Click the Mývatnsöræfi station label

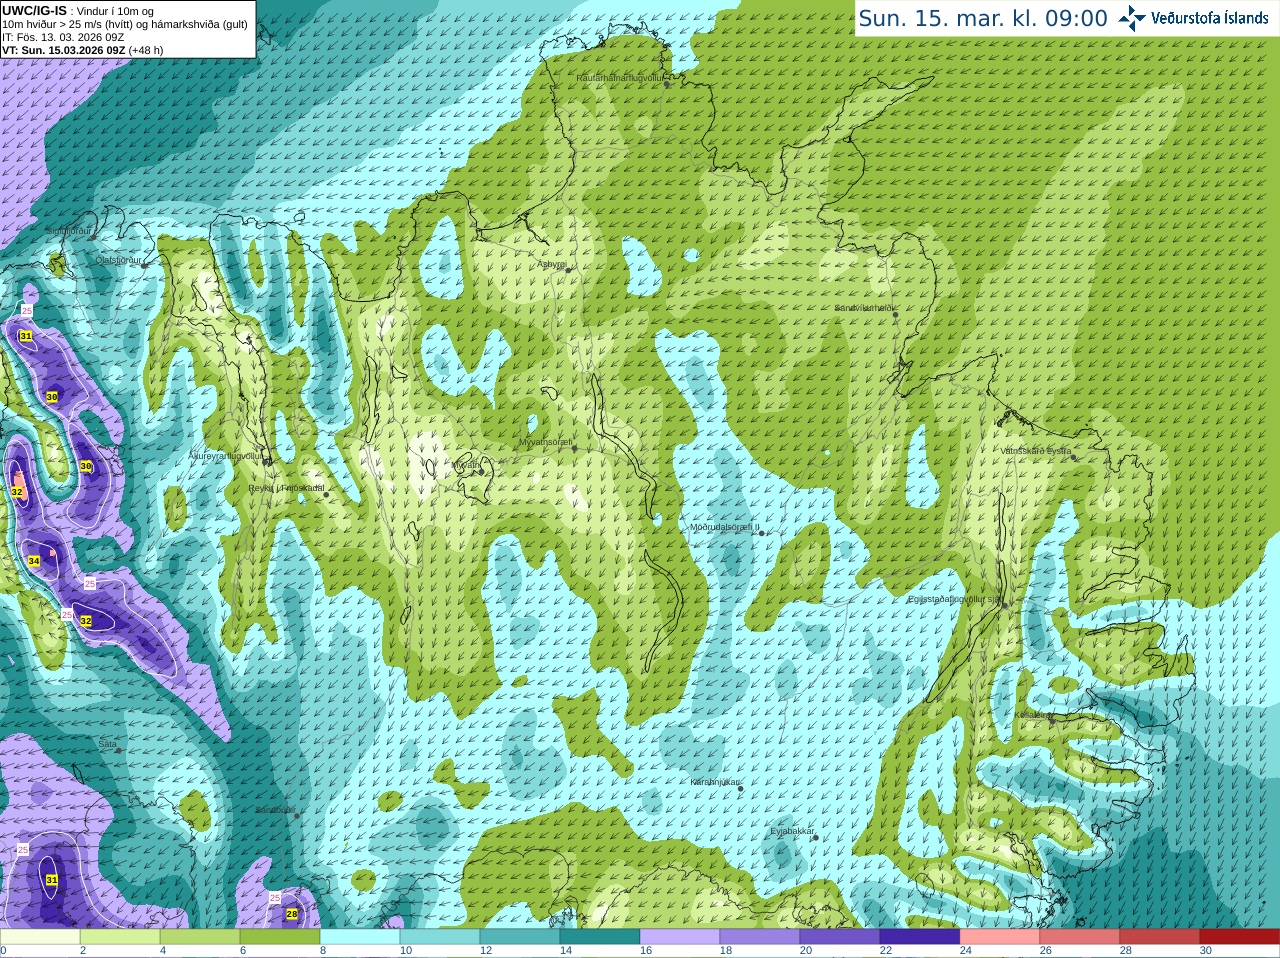pos(545,442)
